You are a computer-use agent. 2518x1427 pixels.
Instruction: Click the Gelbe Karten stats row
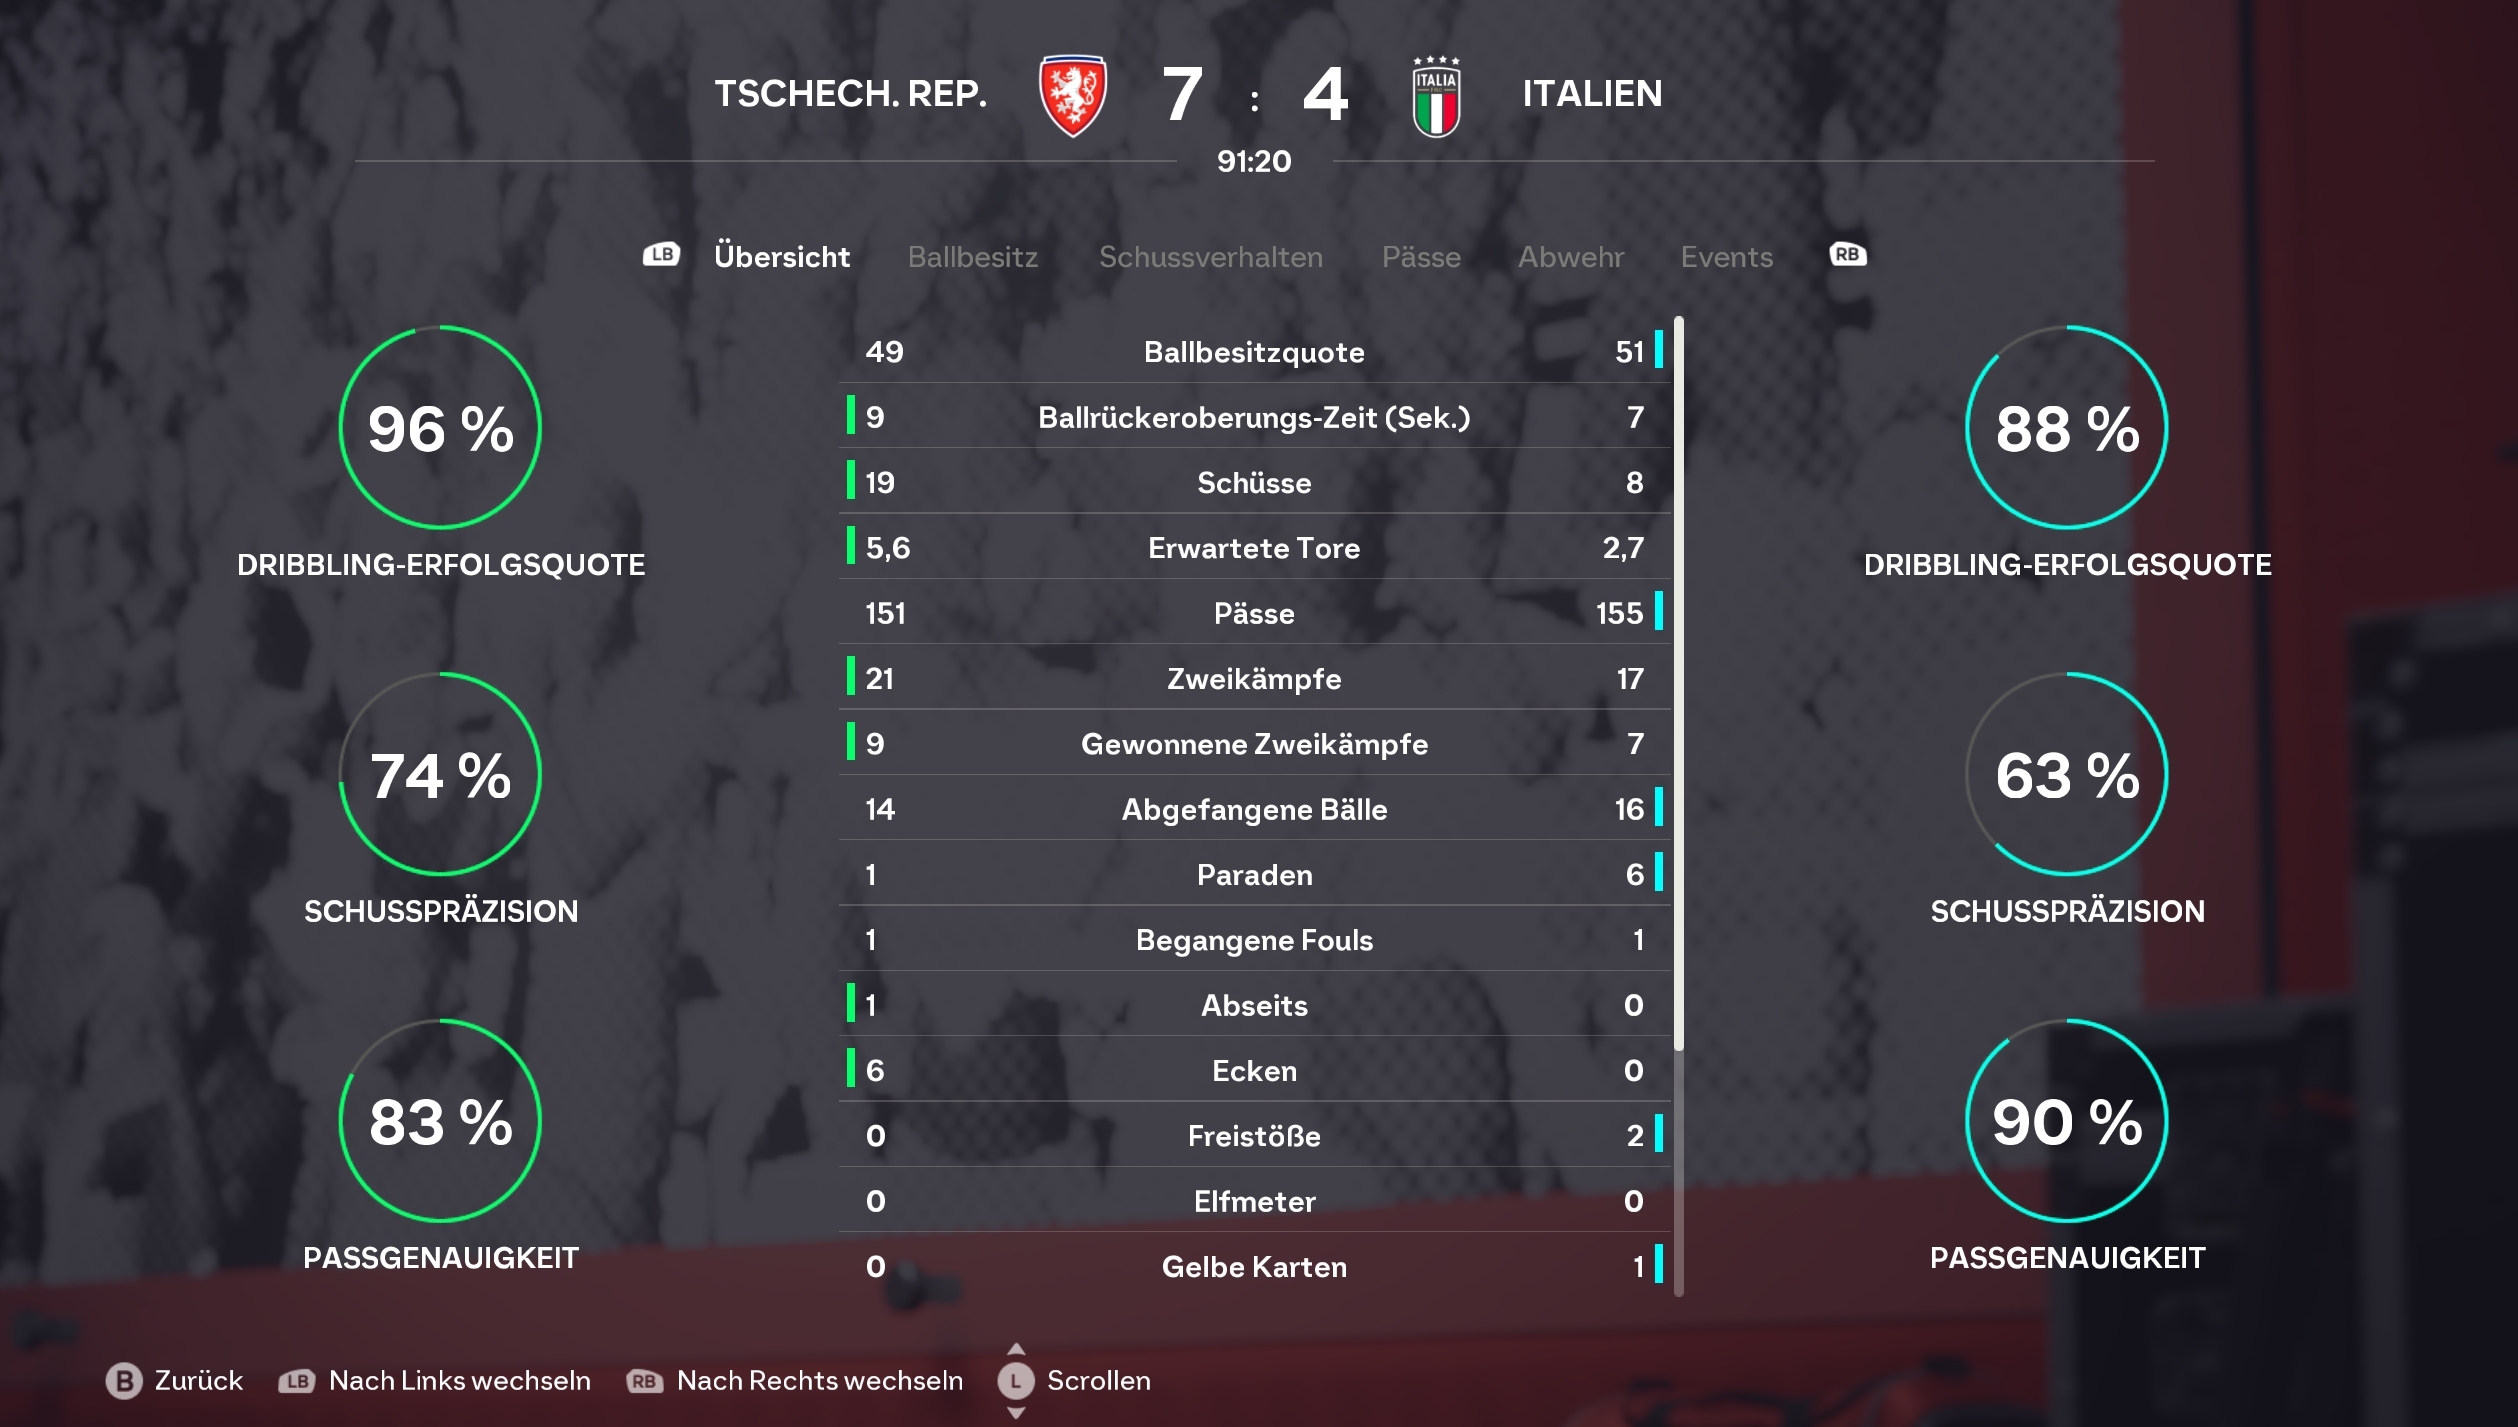pos(1254,1266)
